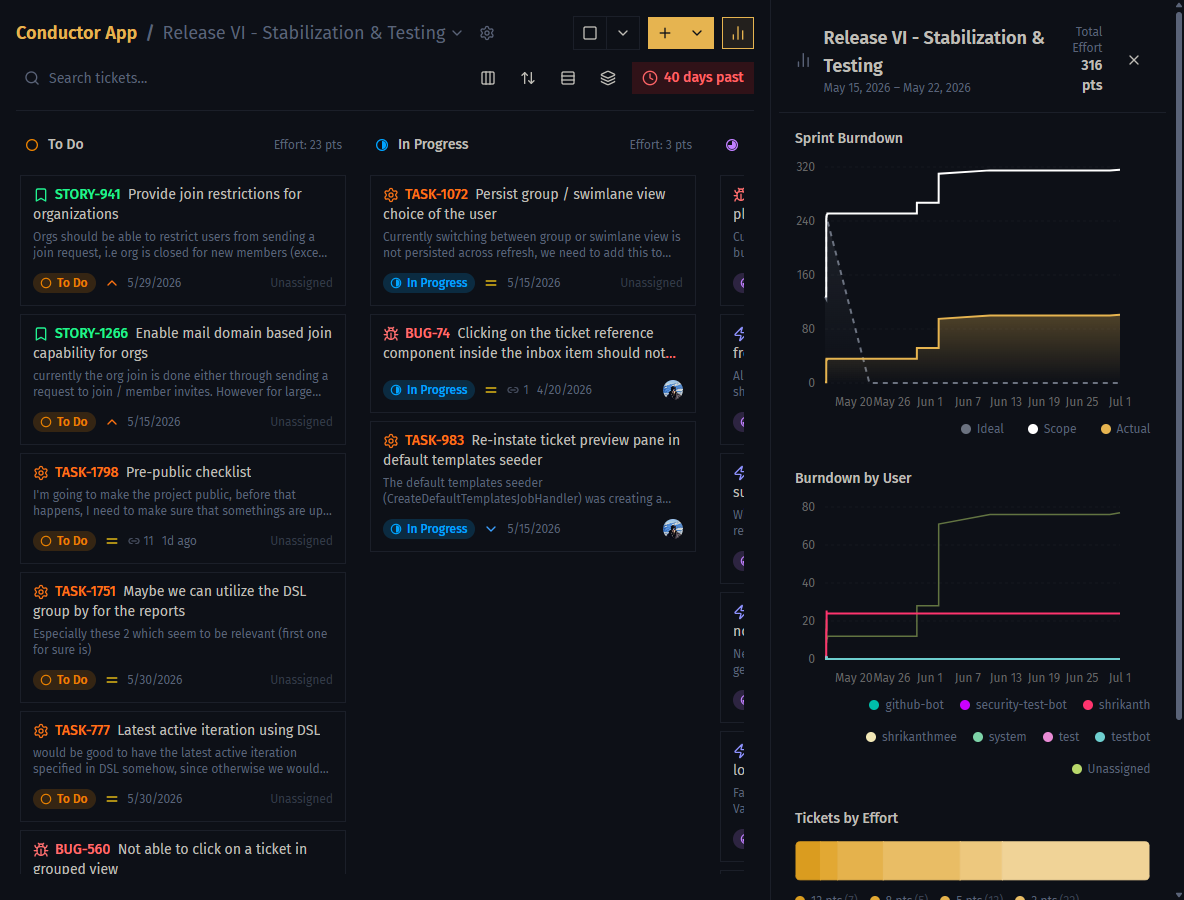Toggle Unassigned legend entry
The width and height of the screenshot is (1184, 900).
pos(1111,769)
